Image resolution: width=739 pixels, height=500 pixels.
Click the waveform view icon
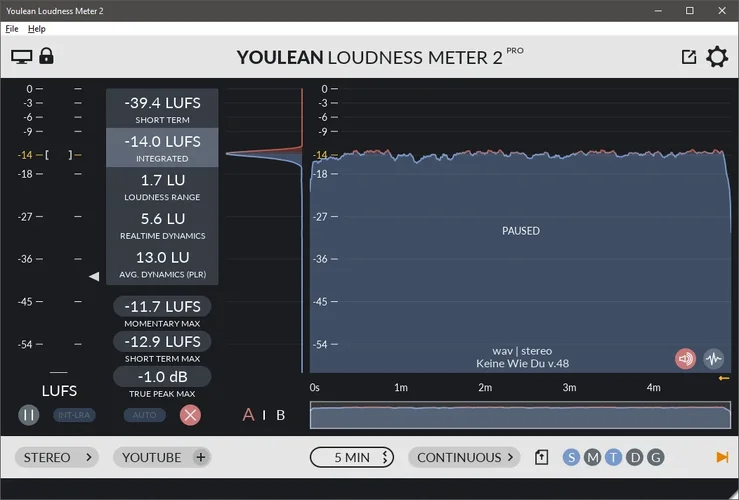click(714, 359)
